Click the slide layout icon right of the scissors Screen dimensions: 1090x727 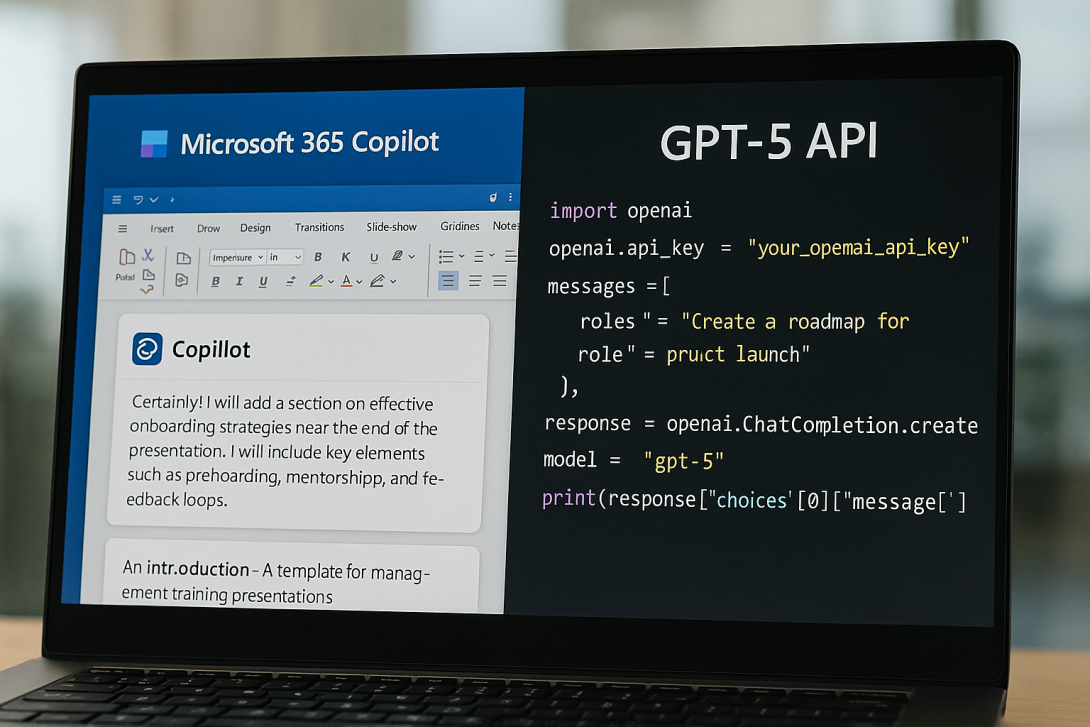pyautogui.click(x=184, y=259)
